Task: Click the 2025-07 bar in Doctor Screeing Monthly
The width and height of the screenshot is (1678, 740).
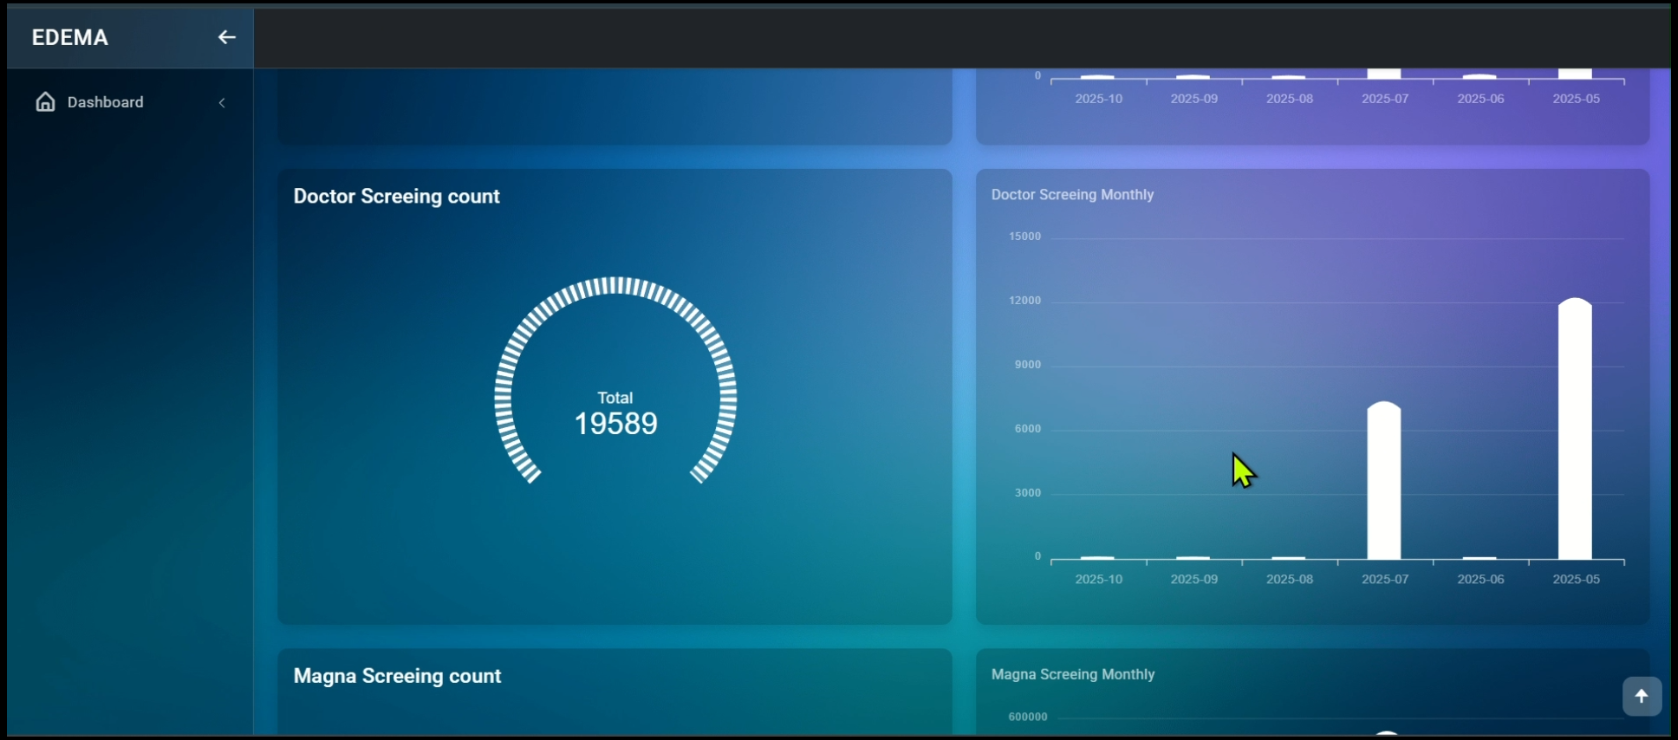Action: pyautogui.click(x=1384, y=481)
